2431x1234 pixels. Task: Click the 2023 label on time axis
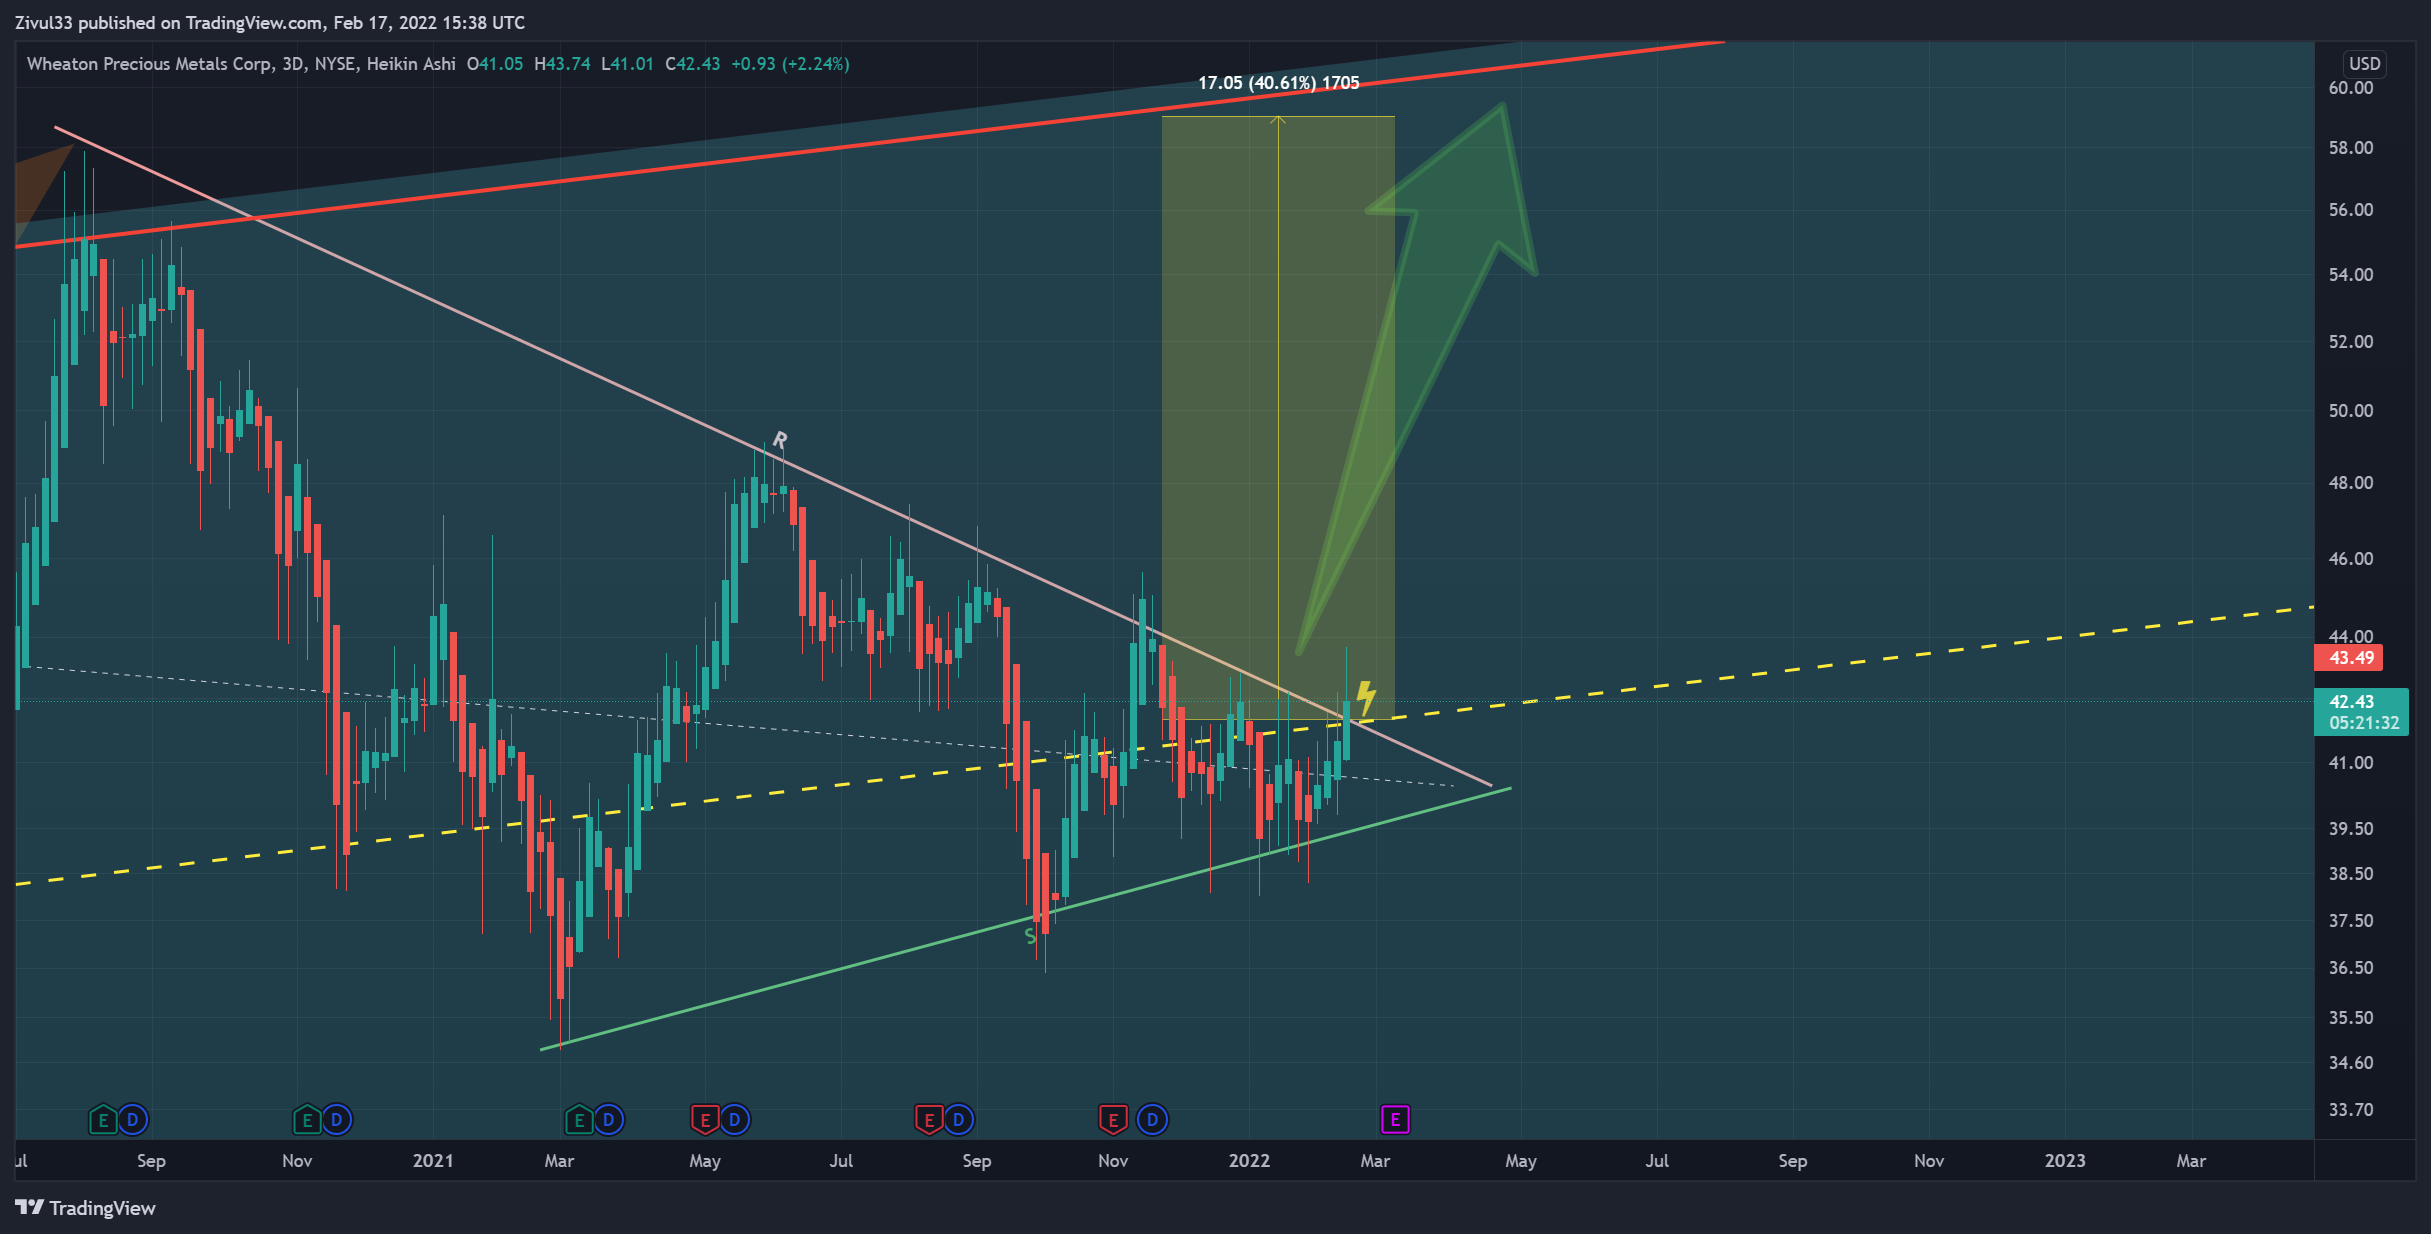2065,1161
